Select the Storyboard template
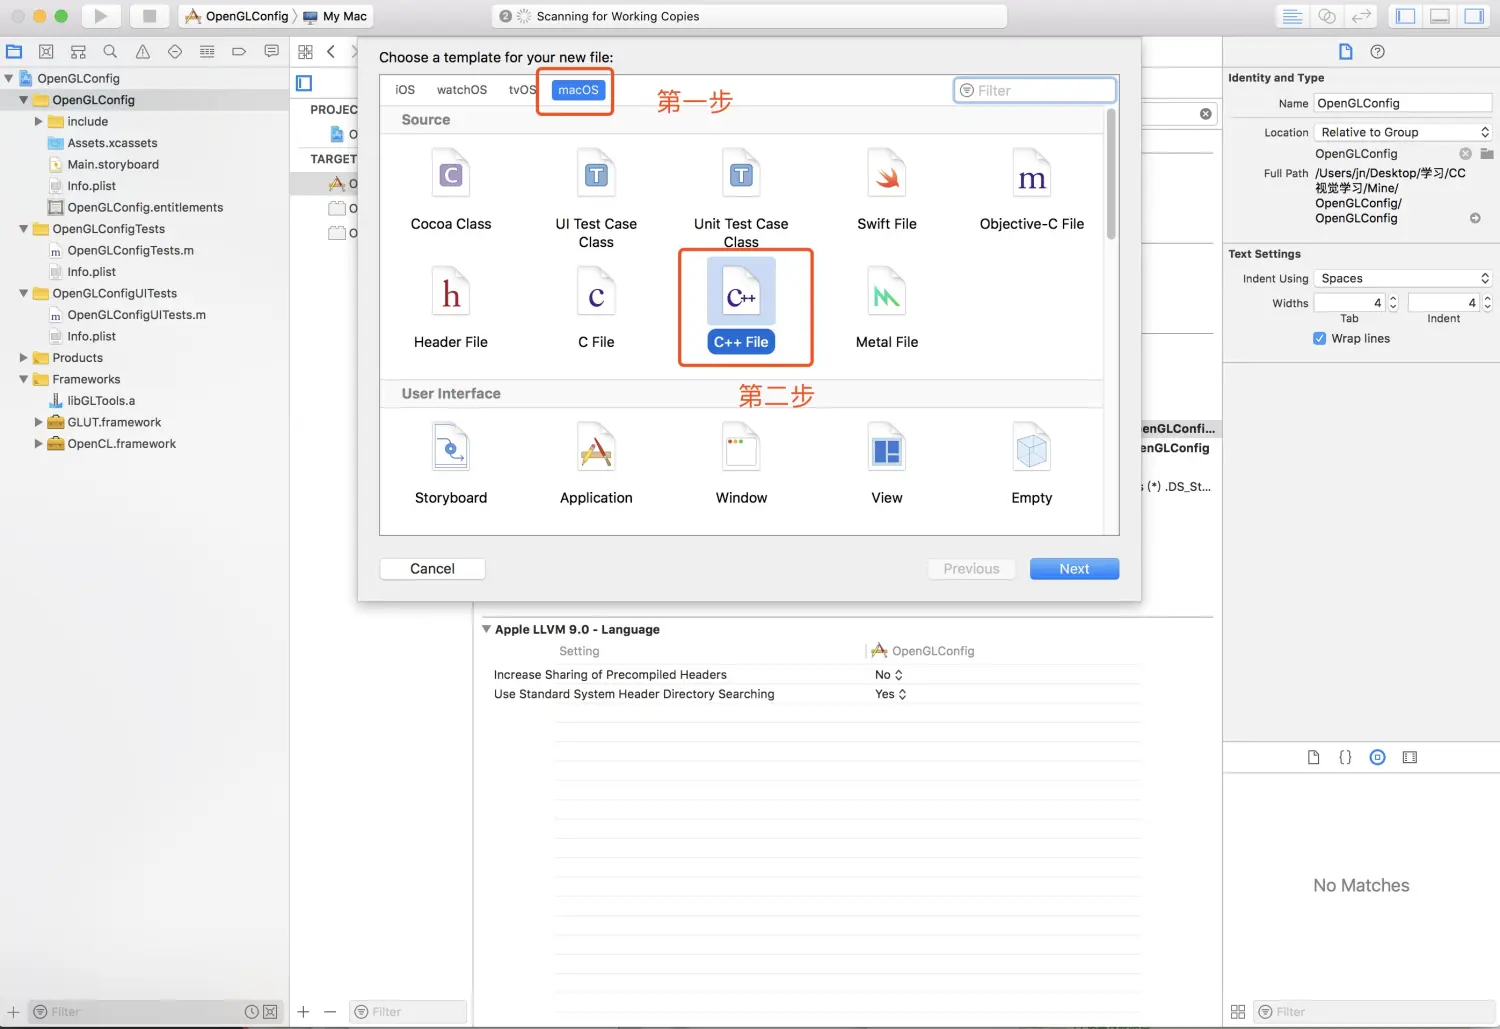Viewport: 1500px width, 1029px height. coord(451,464)
